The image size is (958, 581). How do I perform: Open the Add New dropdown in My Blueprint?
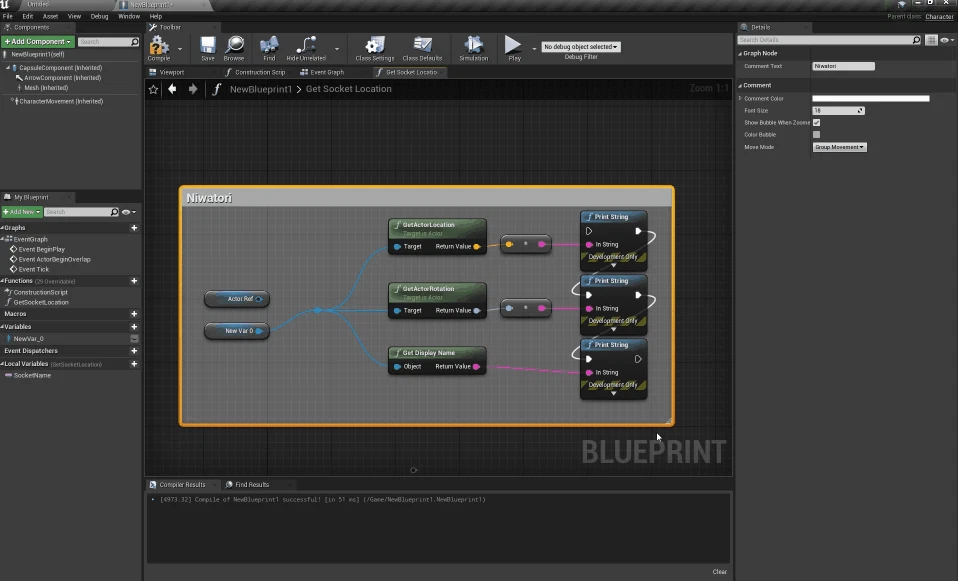[22, 212]
